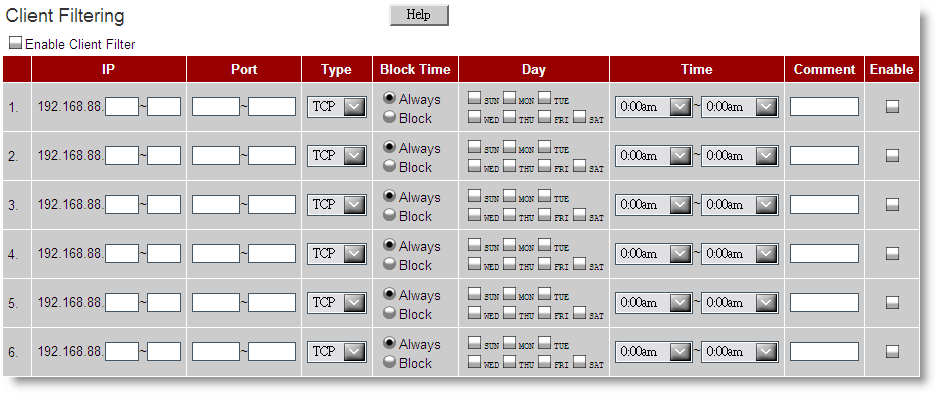Open the Type dropdown in row 1
936x393 pixels.
tap(337, 107)
